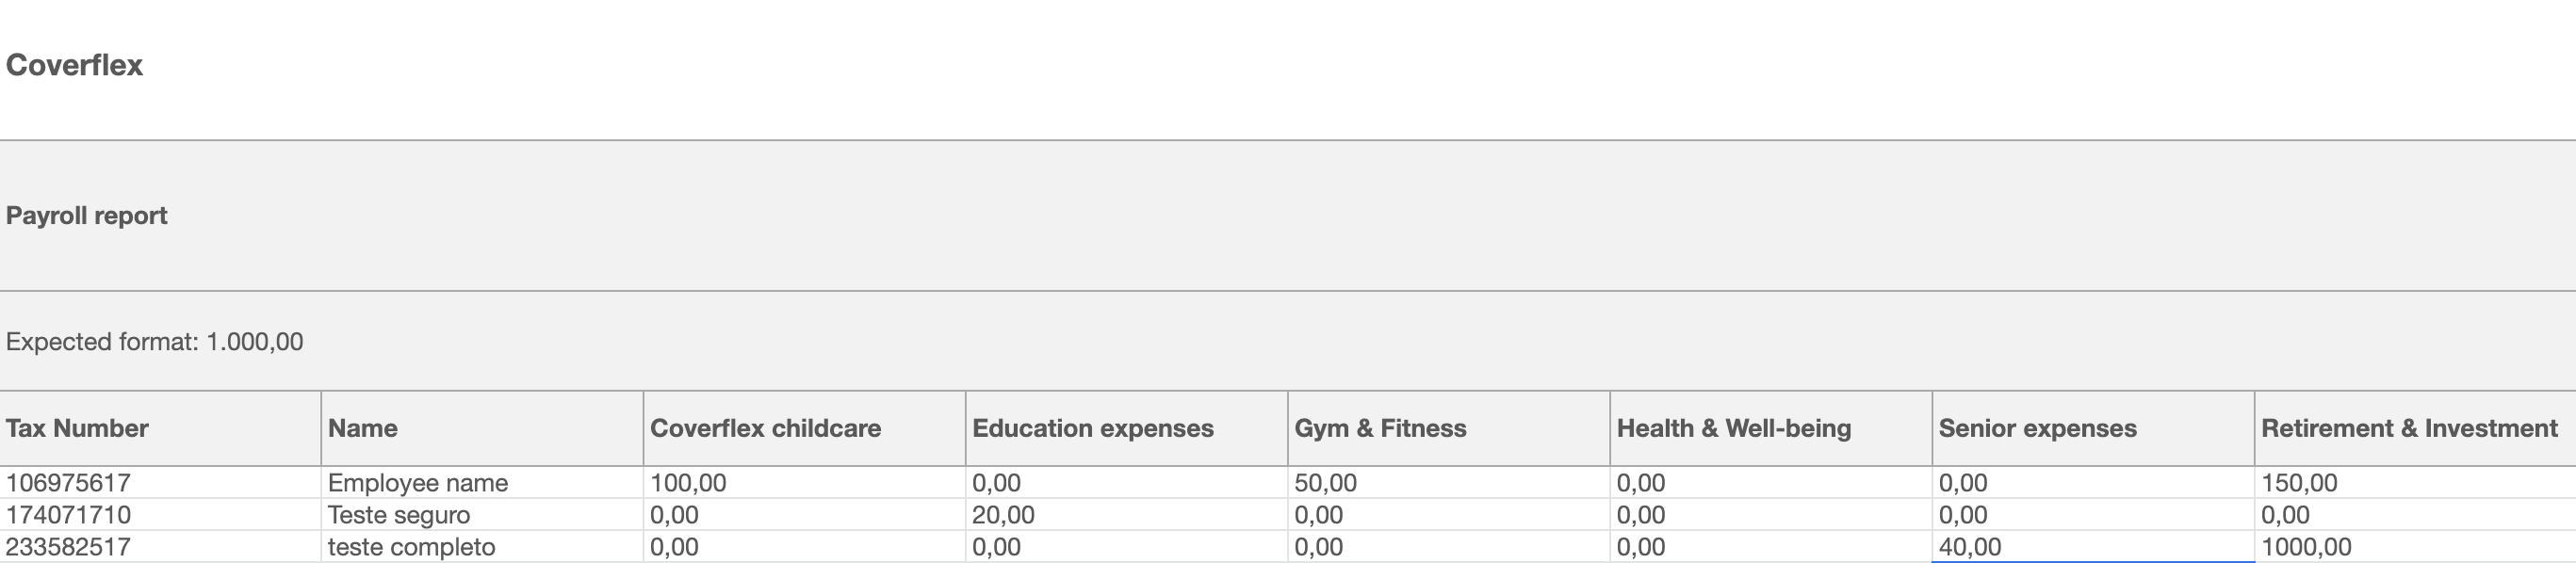Screen dimensions: 2576x563
Task: Click the Senior expenses column header
Action: [x=2093, y=428]
